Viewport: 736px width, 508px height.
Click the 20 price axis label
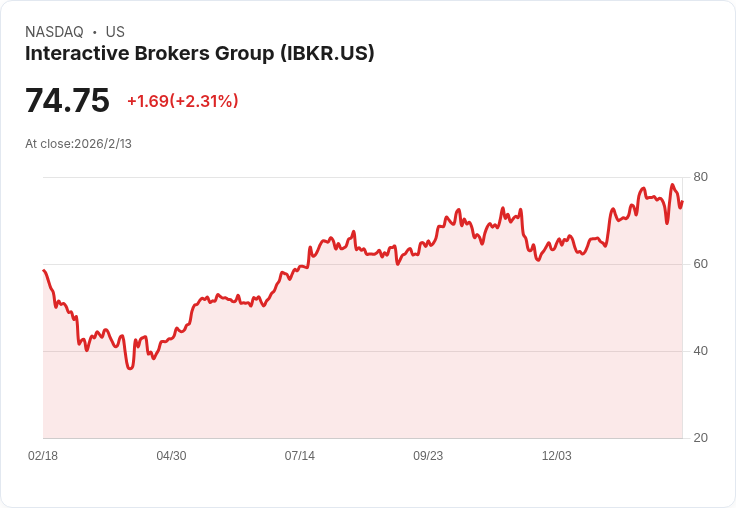(700, 438)
